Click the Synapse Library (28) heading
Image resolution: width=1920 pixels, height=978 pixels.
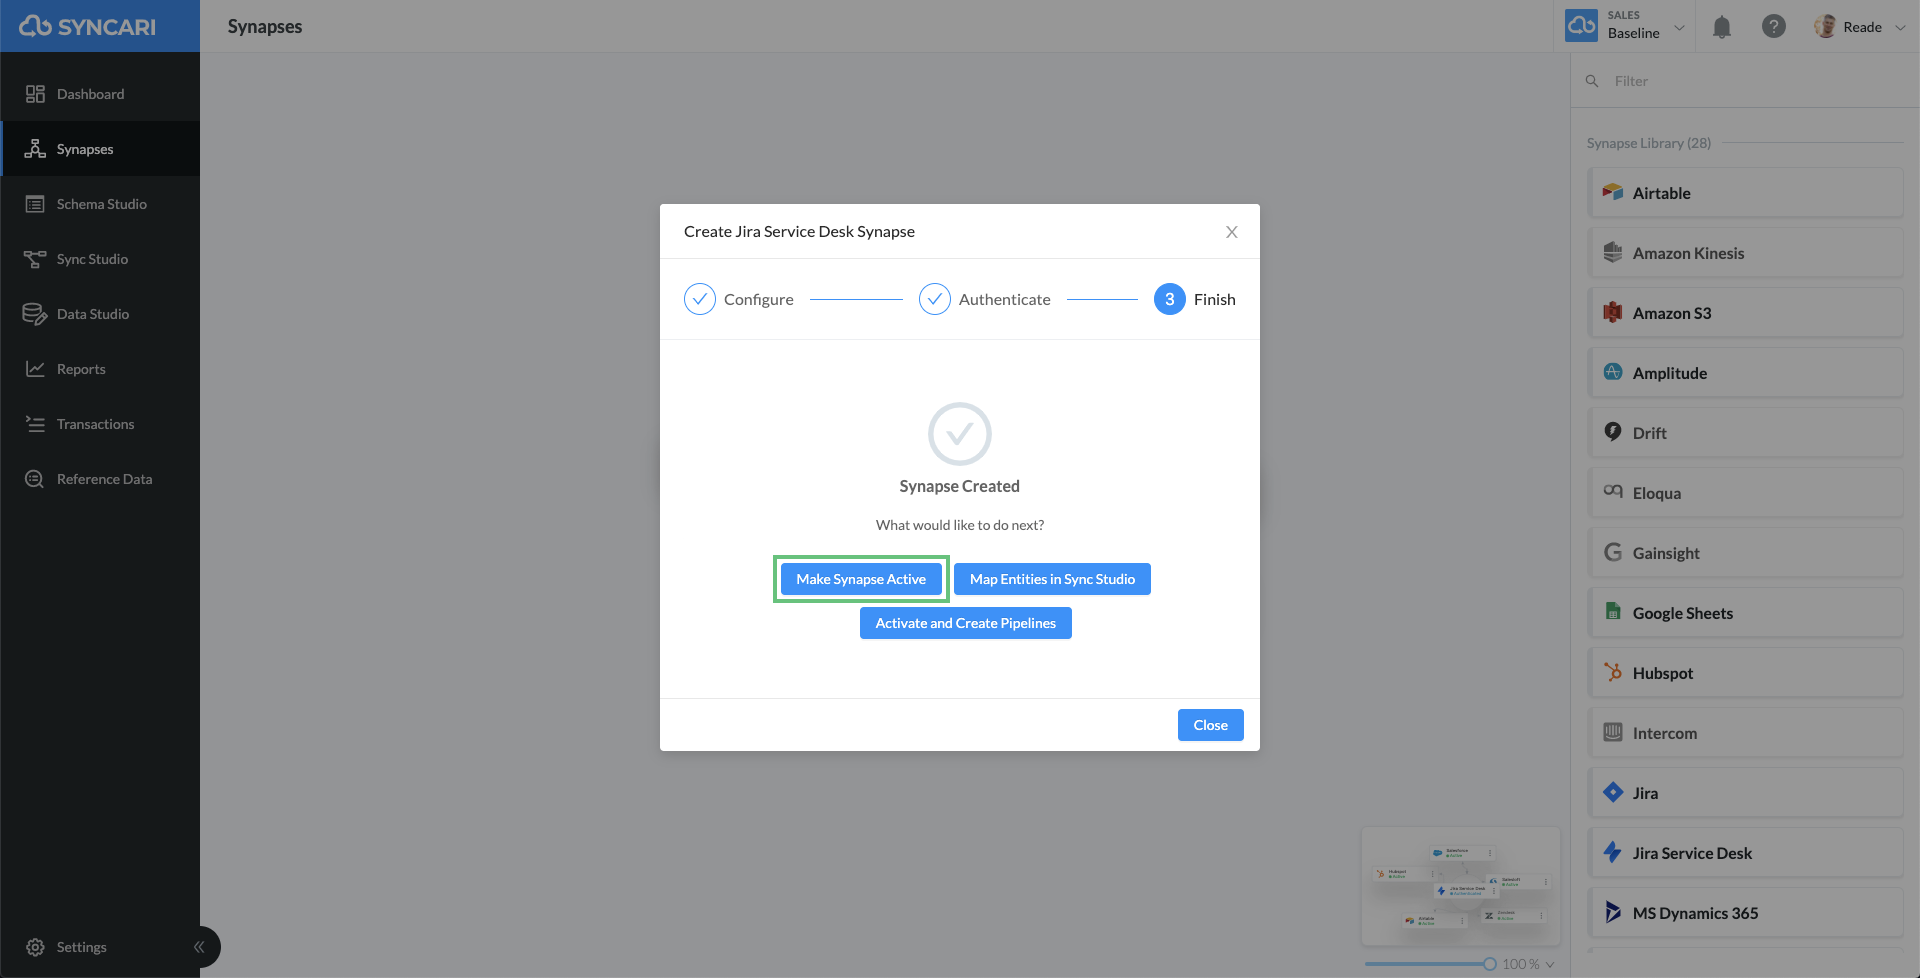pos(1648,143)
